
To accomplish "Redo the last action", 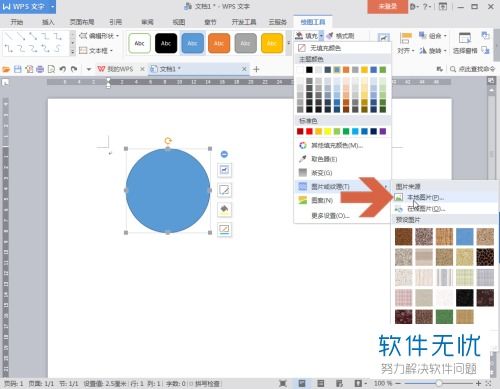I will (74, 69).
